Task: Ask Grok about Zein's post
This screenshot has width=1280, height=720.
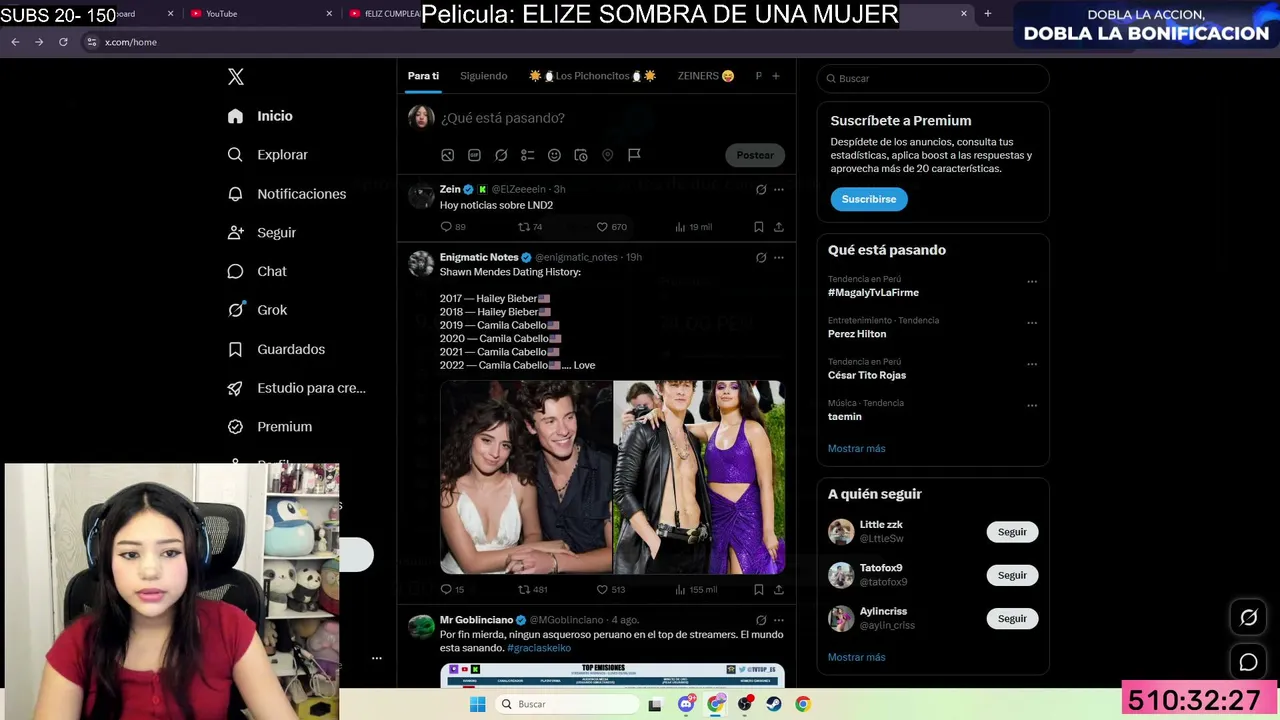Action: tap(761, 189)
